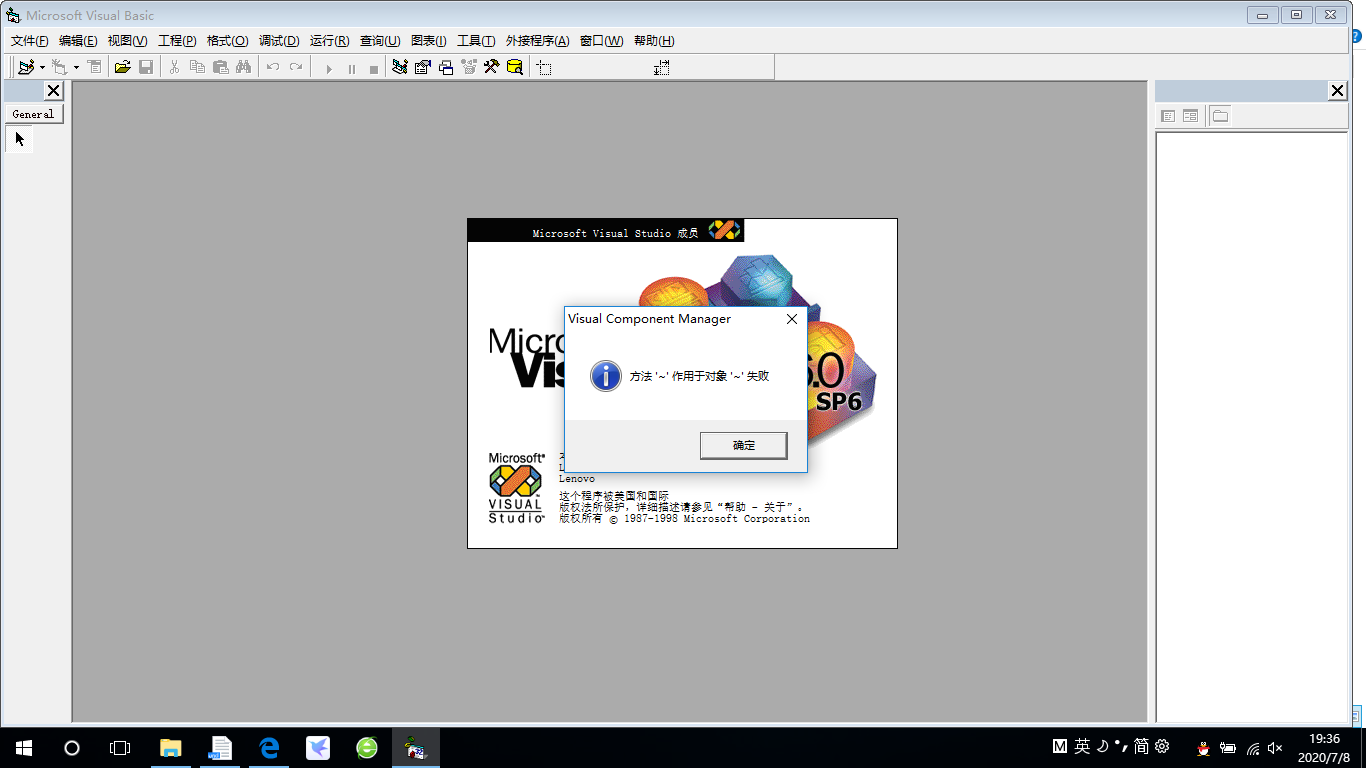The height and width of the screenshot is (768, 1366).
Task: Open the 图表(I) menu
Action: click(x=428, y=41)
